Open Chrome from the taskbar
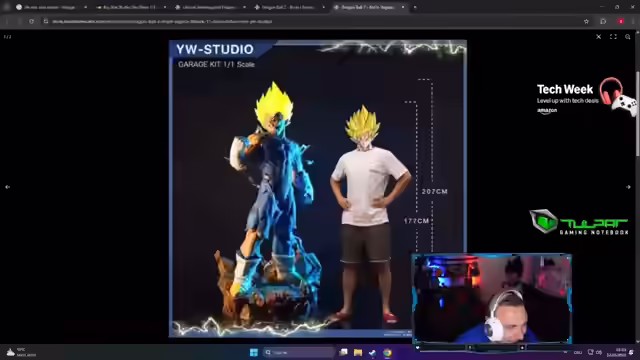 point(387,352)
